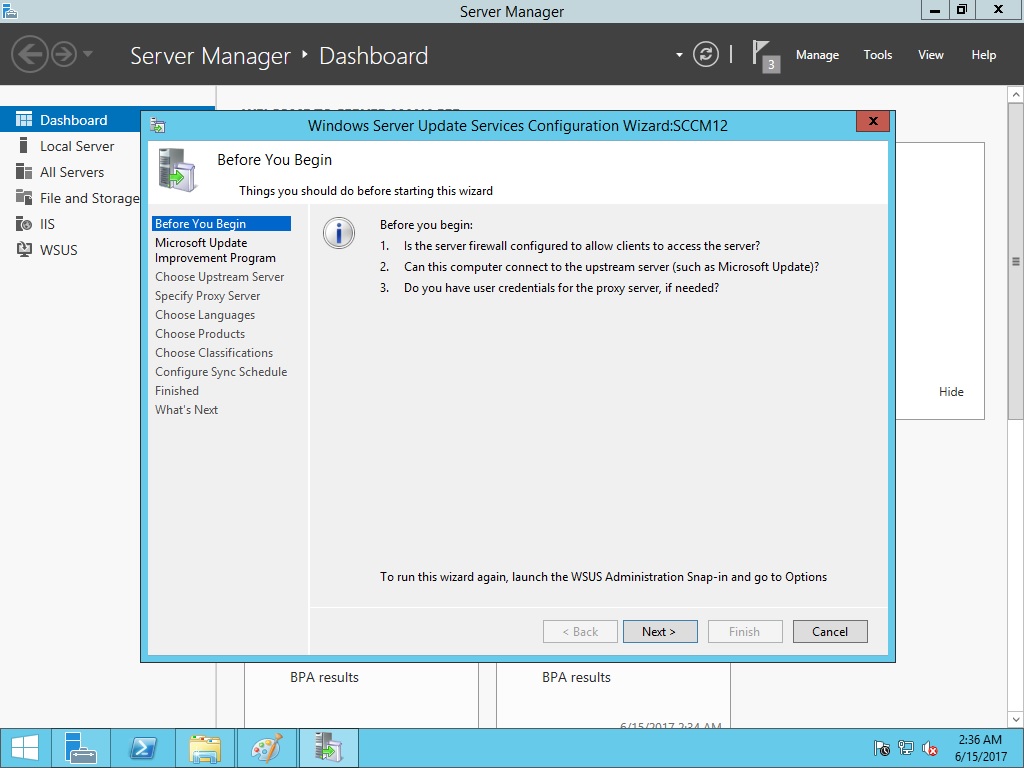Open the View menu

(930, 55)
